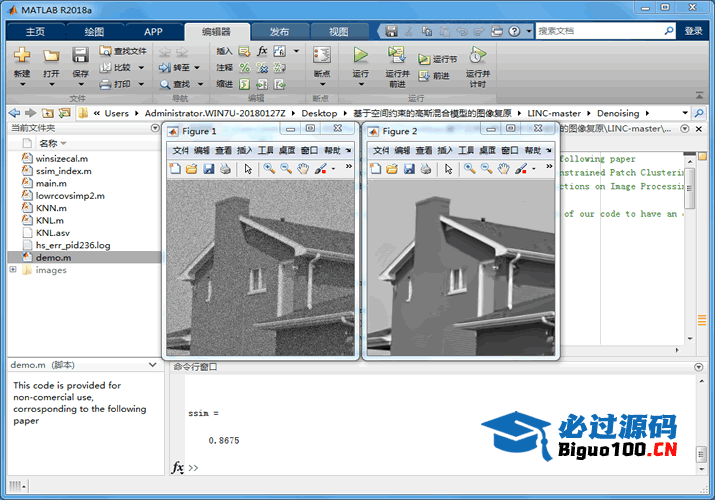Open the command window actions dropdown
Image resolution: width=715 pixels, height=500 pixels.
[699, 367]
